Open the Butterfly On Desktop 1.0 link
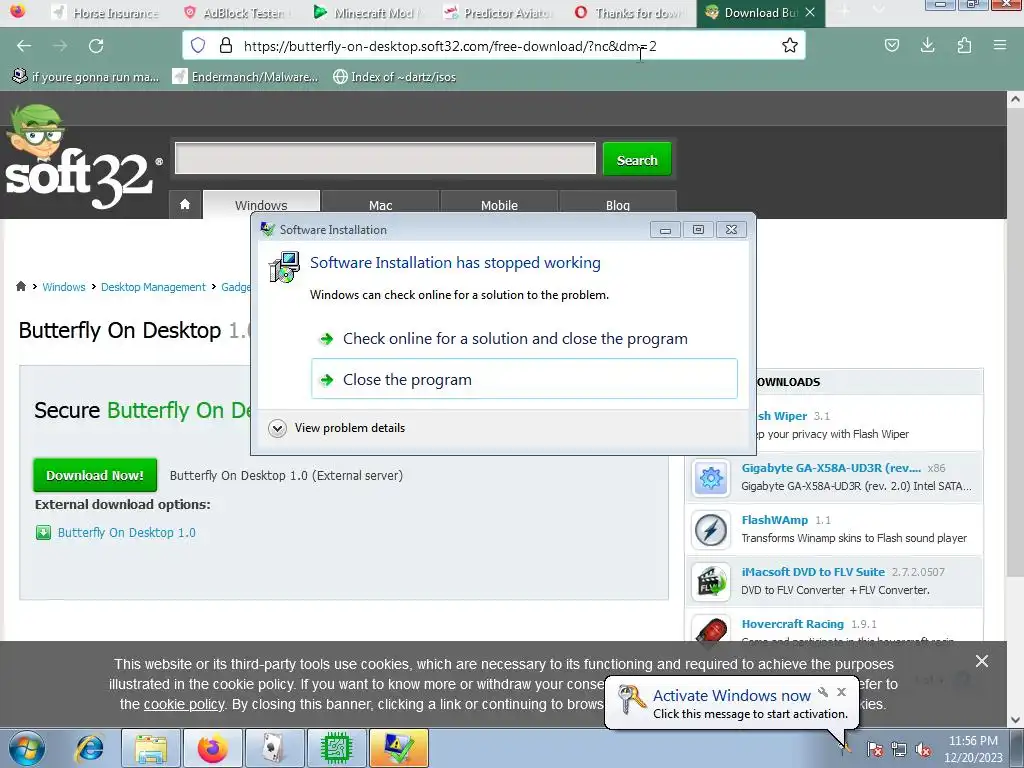The image size is (1024, 768). 127,532
